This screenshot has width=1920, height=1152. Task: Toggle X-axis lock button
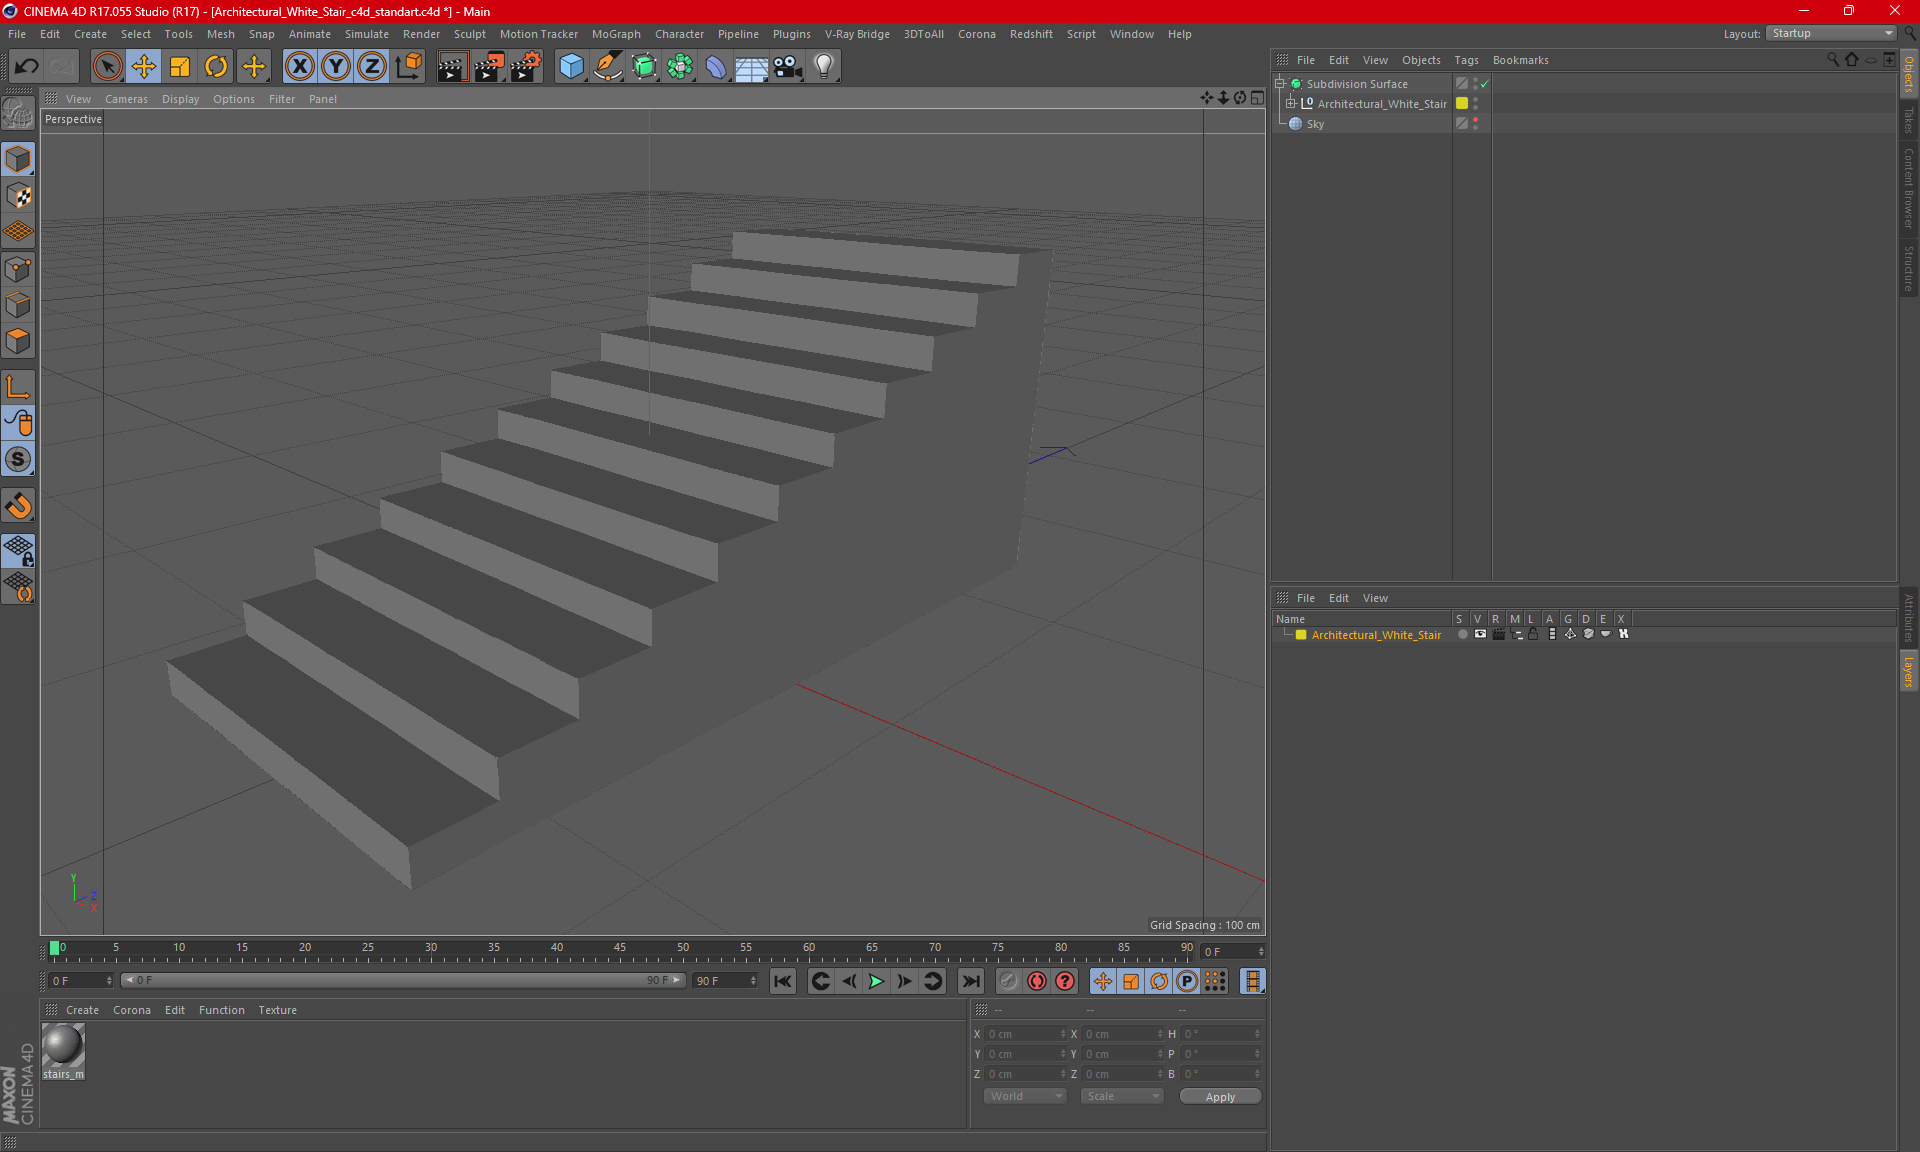[299, 67]
